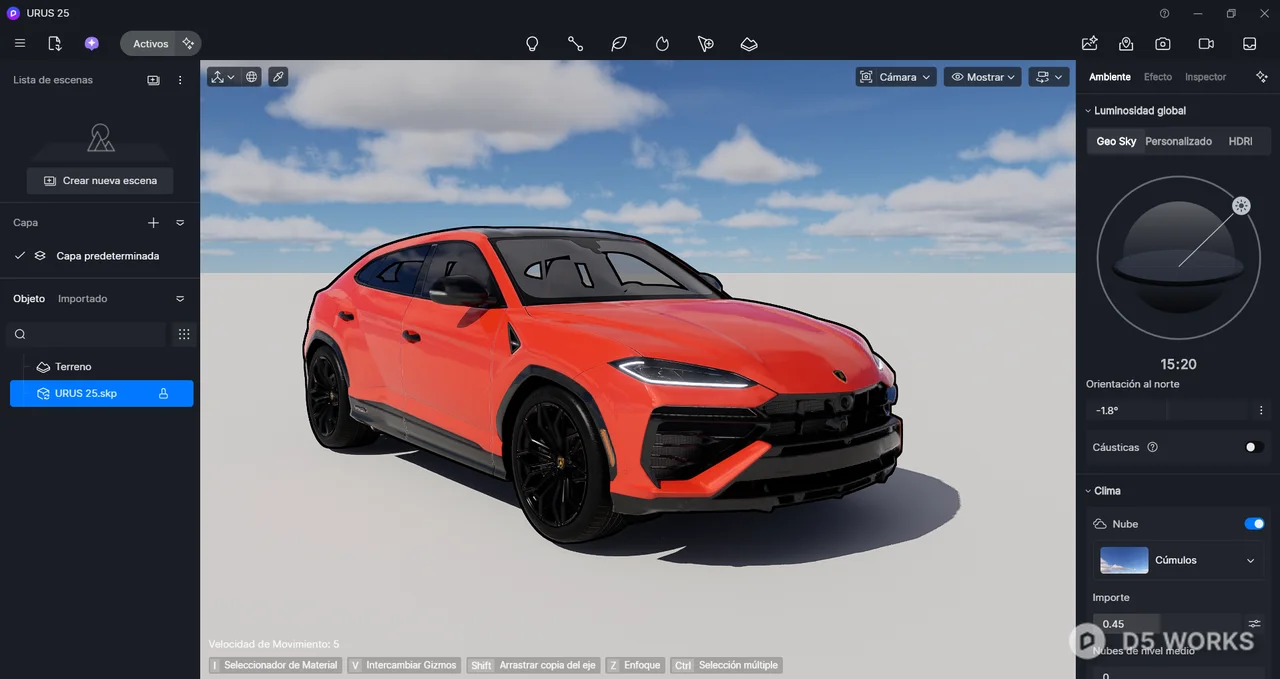Open the Cámara dropdown
Viewport: 1280px width, 679px height.
pyautogui.click(x=896, y=77)
